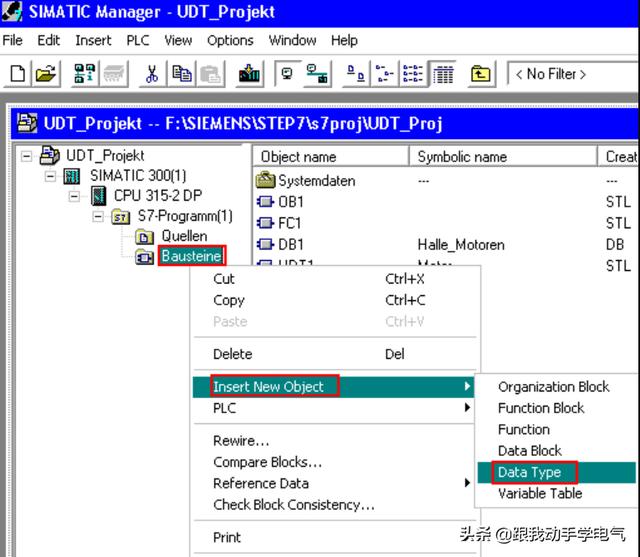Create a new project with New icon
The height and width of the screenshot is (557, 640).
coord(18,74)
